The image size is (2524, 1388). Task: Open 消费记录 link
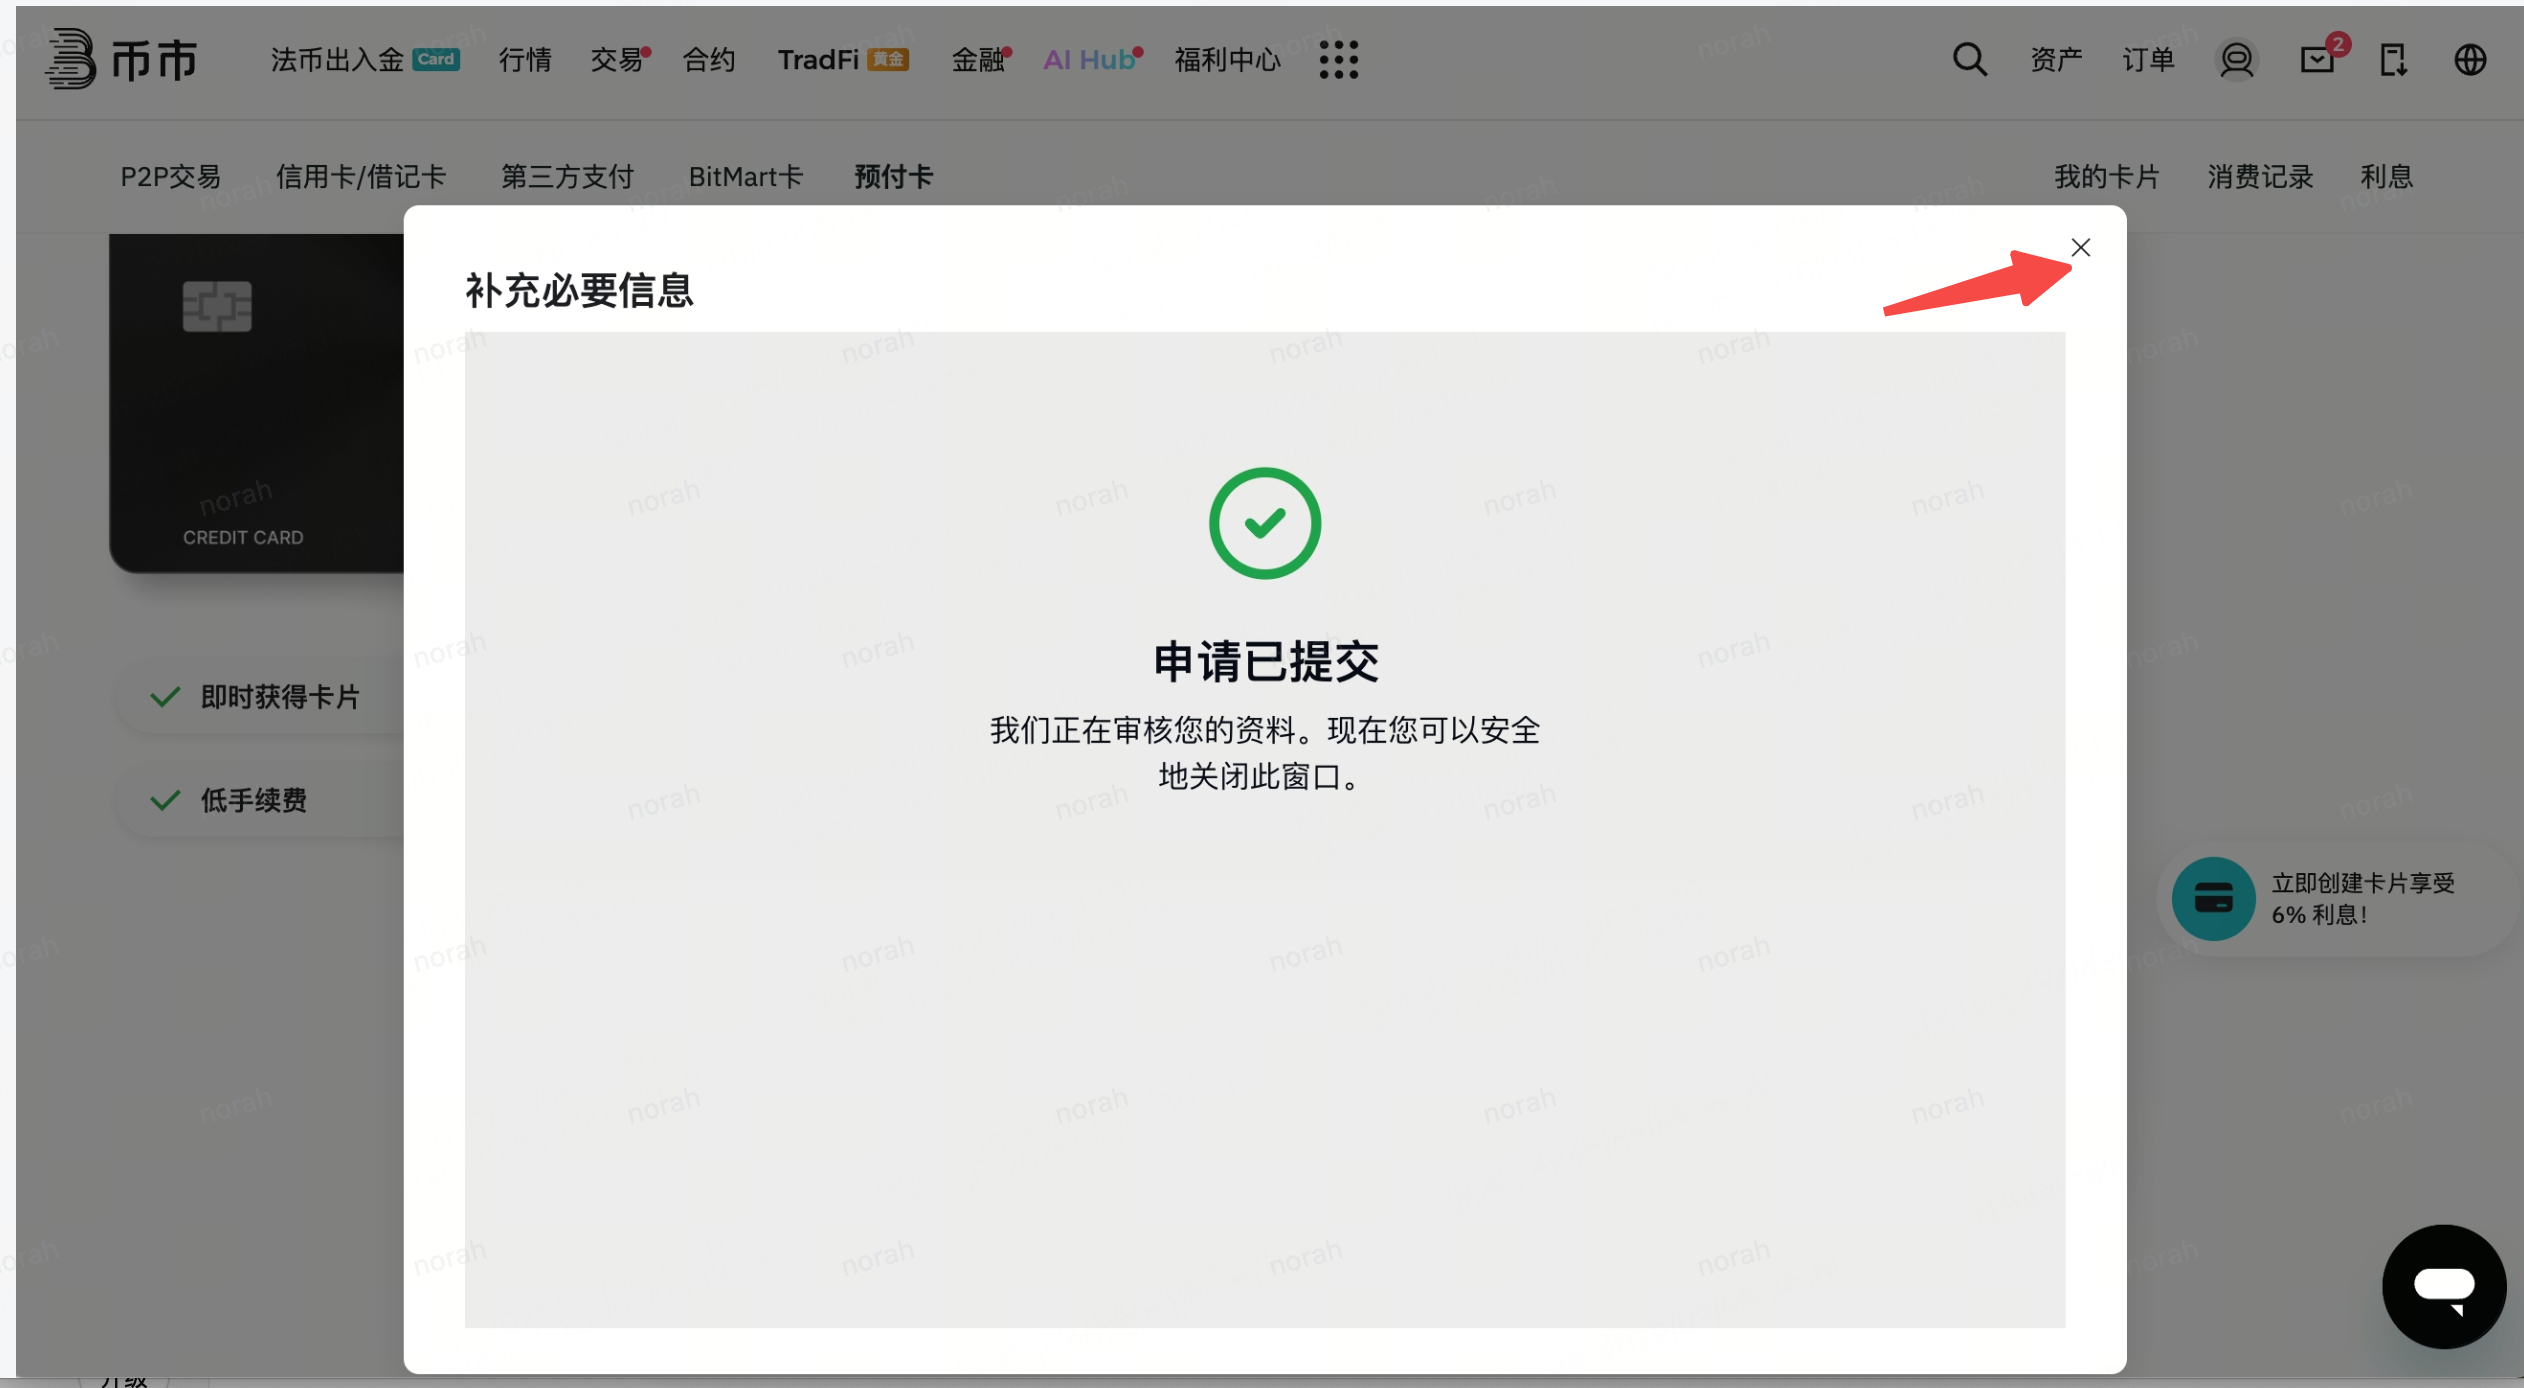tap(2260, 177)
